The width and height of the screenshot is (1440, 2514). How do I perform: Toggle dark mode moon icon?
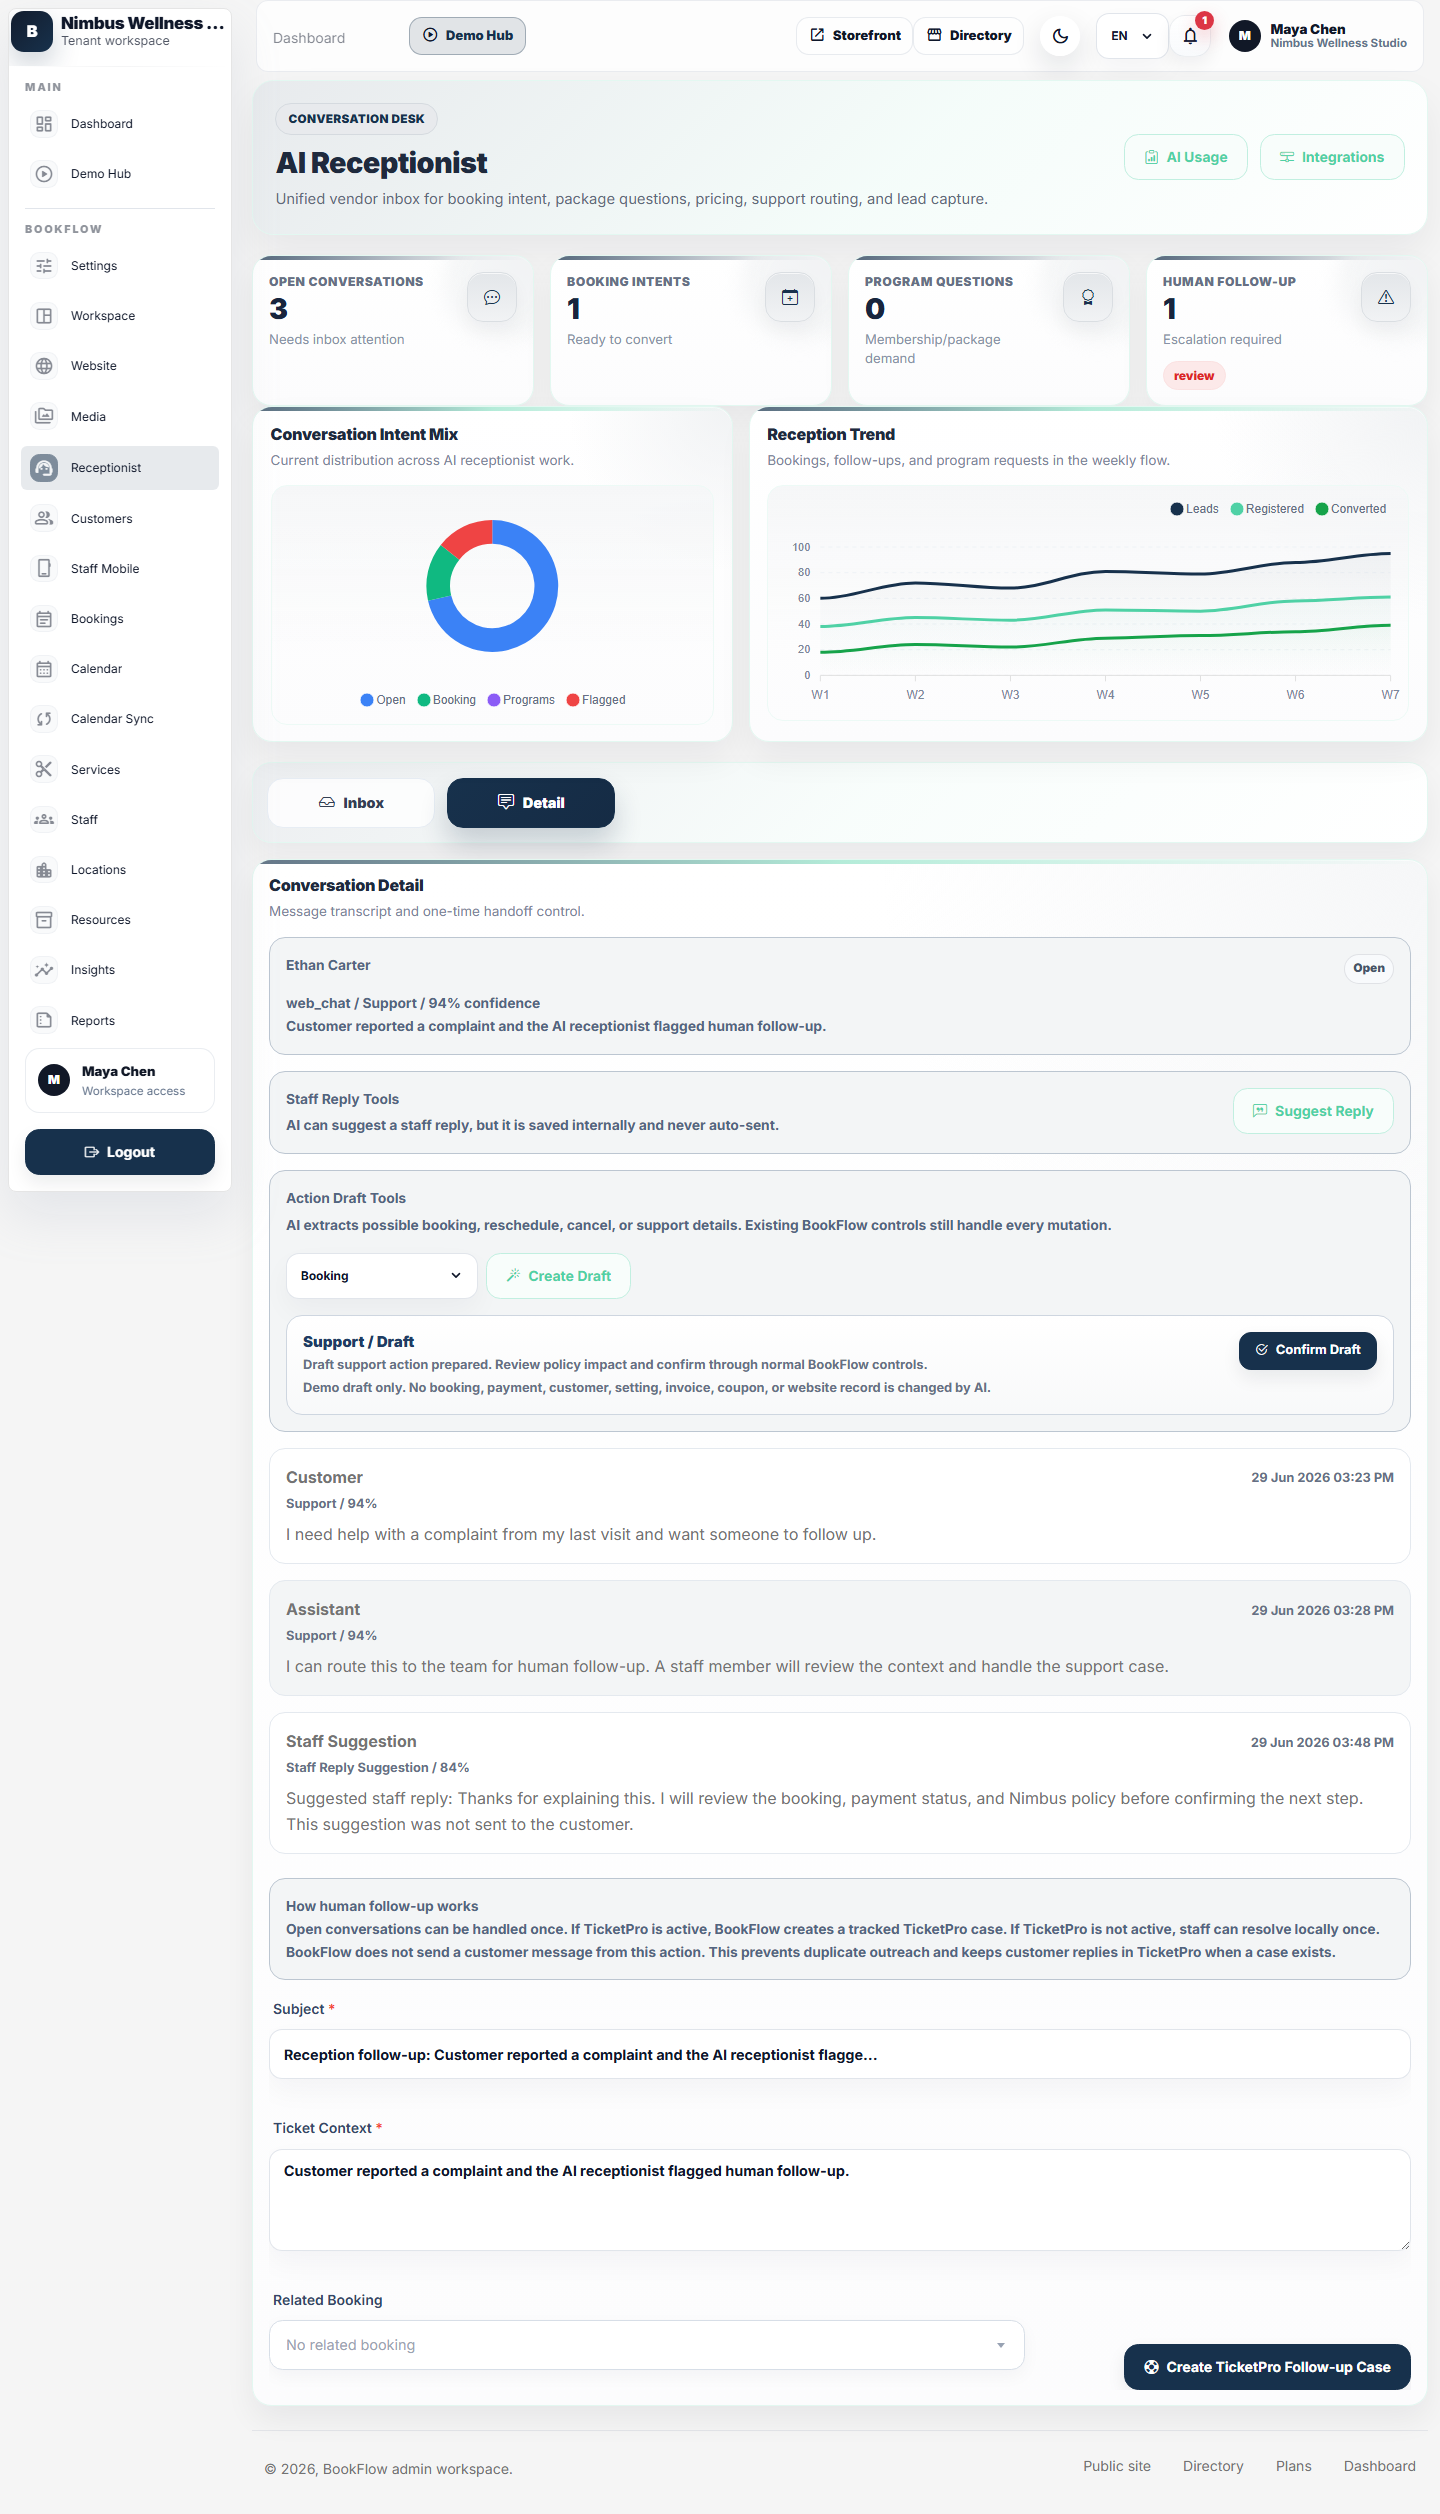(1060, 36)
